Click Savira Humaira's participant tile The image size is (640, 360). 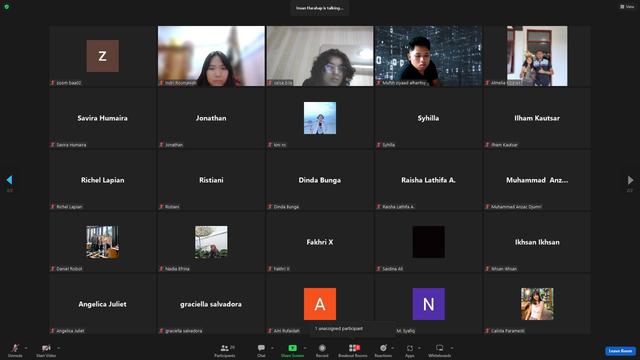click(x=103, y=118)
